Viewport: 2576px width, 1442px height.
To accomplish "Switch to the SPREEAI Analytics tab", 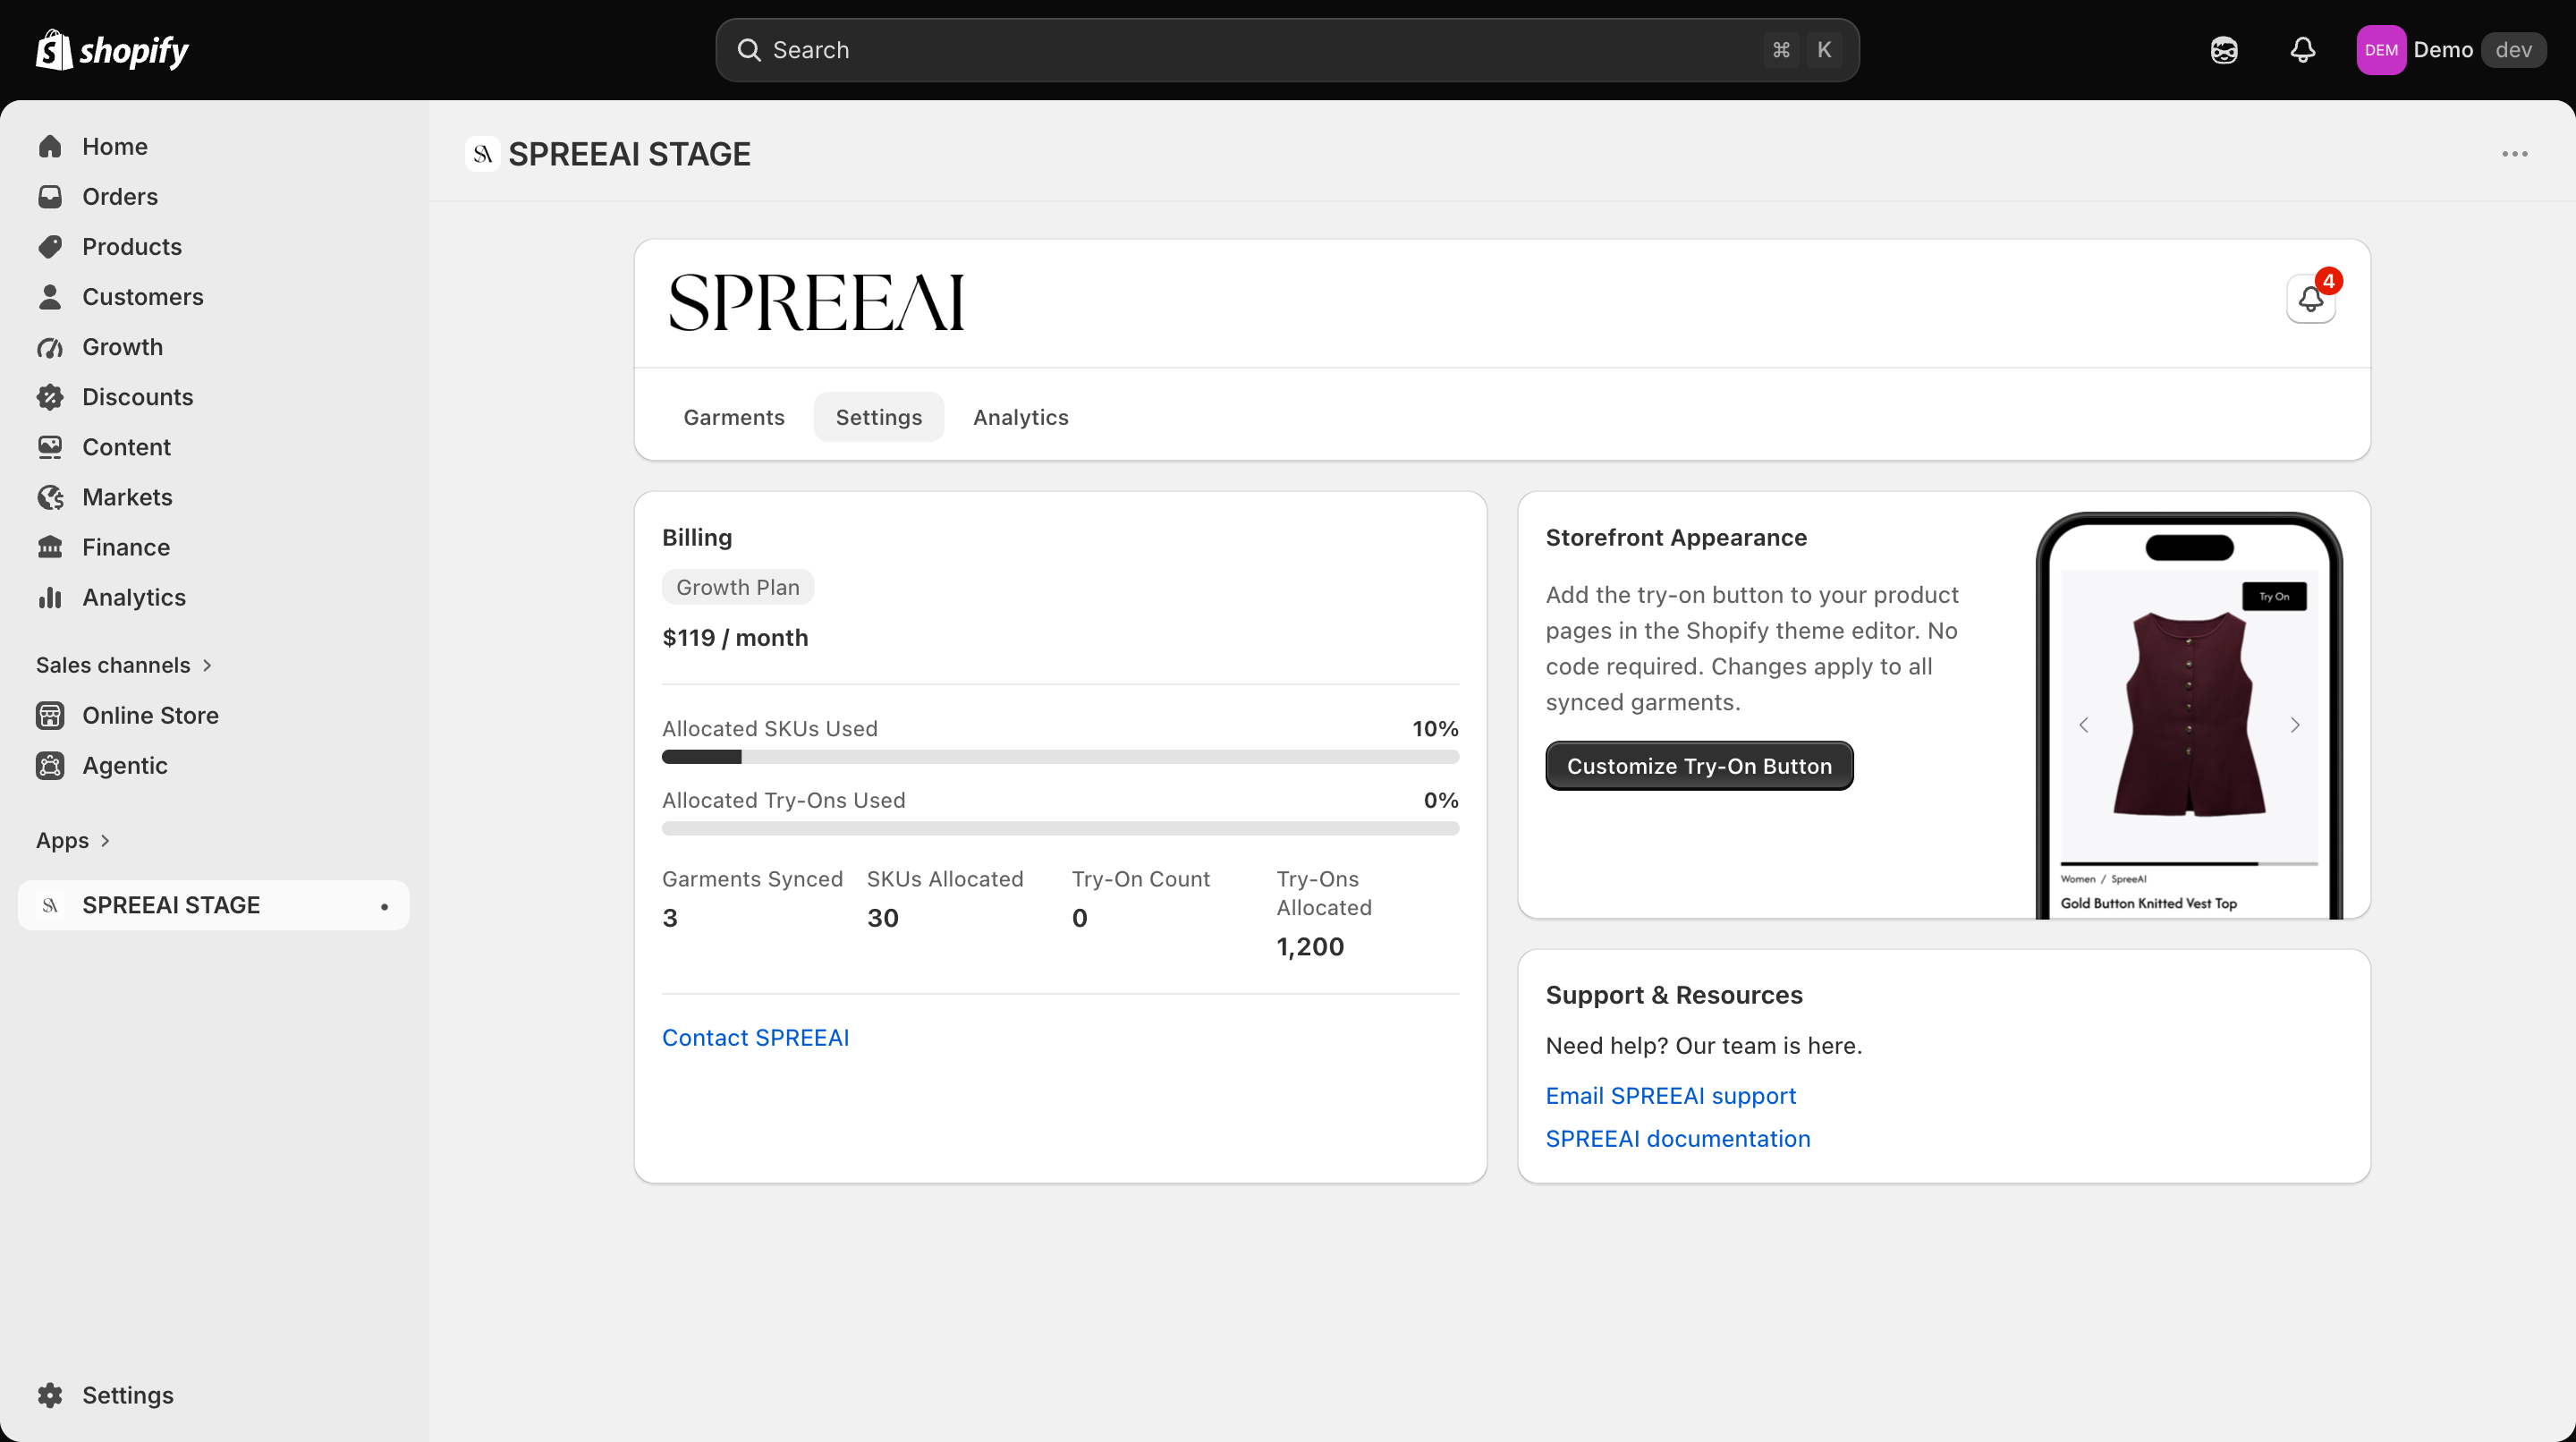I will (x=1021, y=417).
